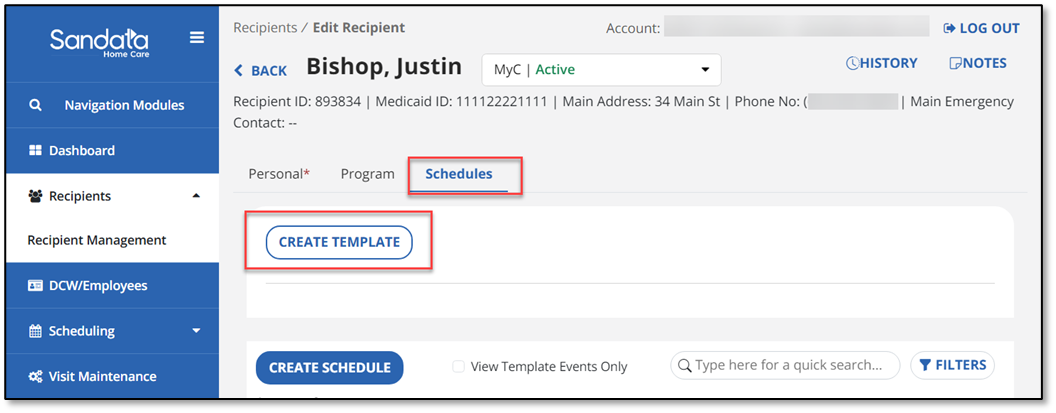Image resolution: width=1056 pixels, height=413 pixels.
Task: Collapse the Recipients menu arrow
Action: coord(196,196)
